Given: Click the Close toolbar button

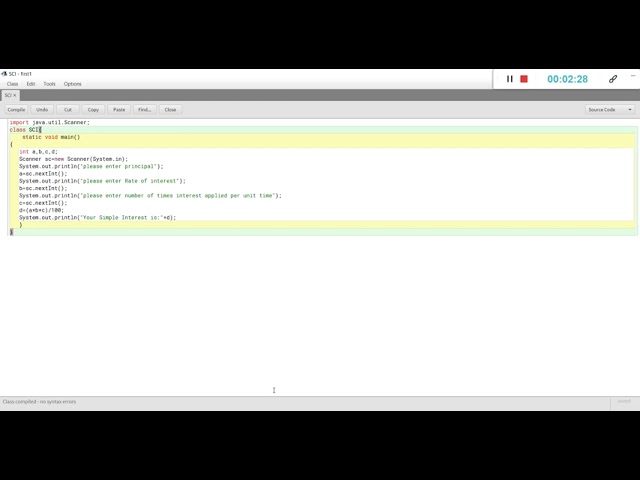Looking at the screenshot, I should (170, 110).
